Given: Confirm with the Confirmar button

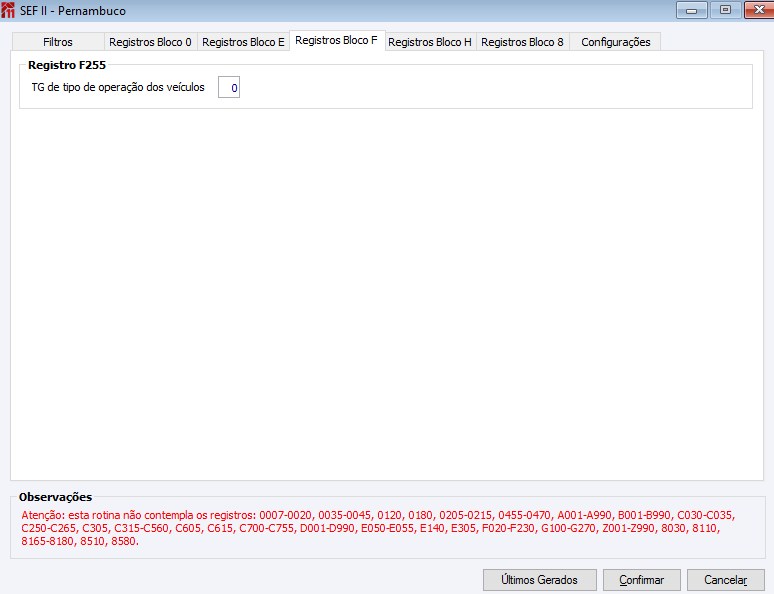Looking at the screenshot, I should (642, 580).
